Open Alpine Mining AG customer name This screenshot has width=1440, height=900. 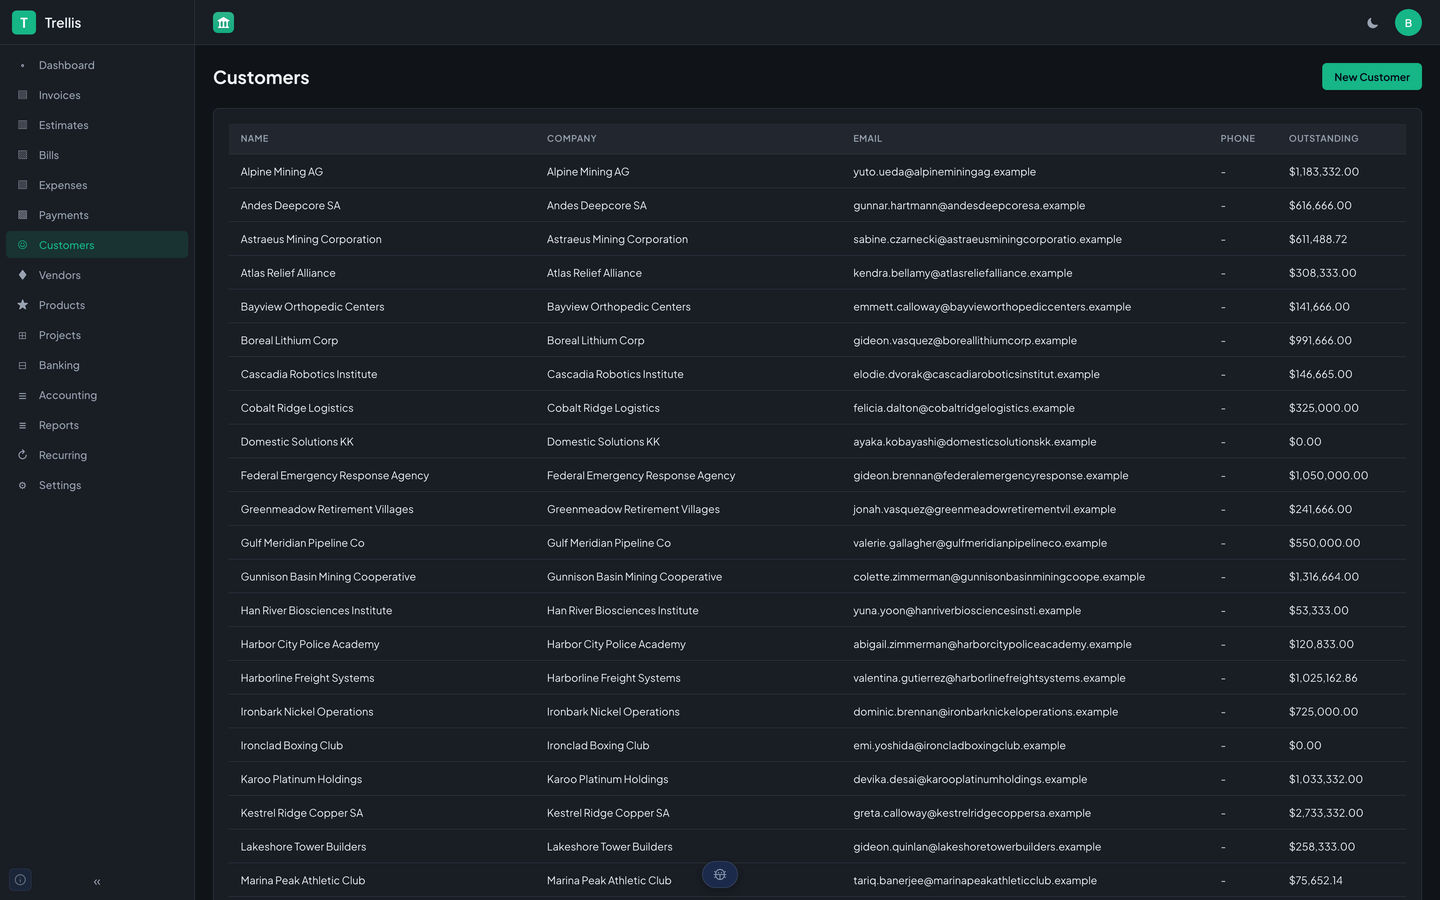coord(282,172)
